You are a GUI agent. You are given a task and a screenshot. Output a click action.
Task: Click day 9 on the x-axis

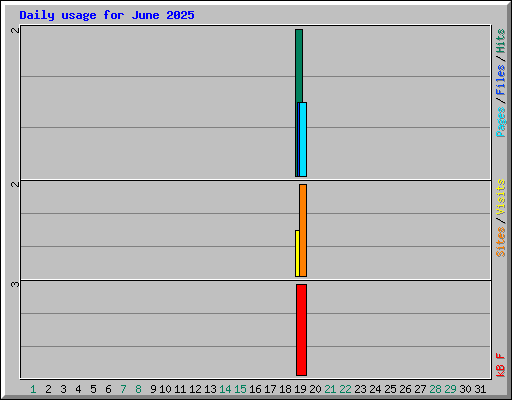point(153,389)
